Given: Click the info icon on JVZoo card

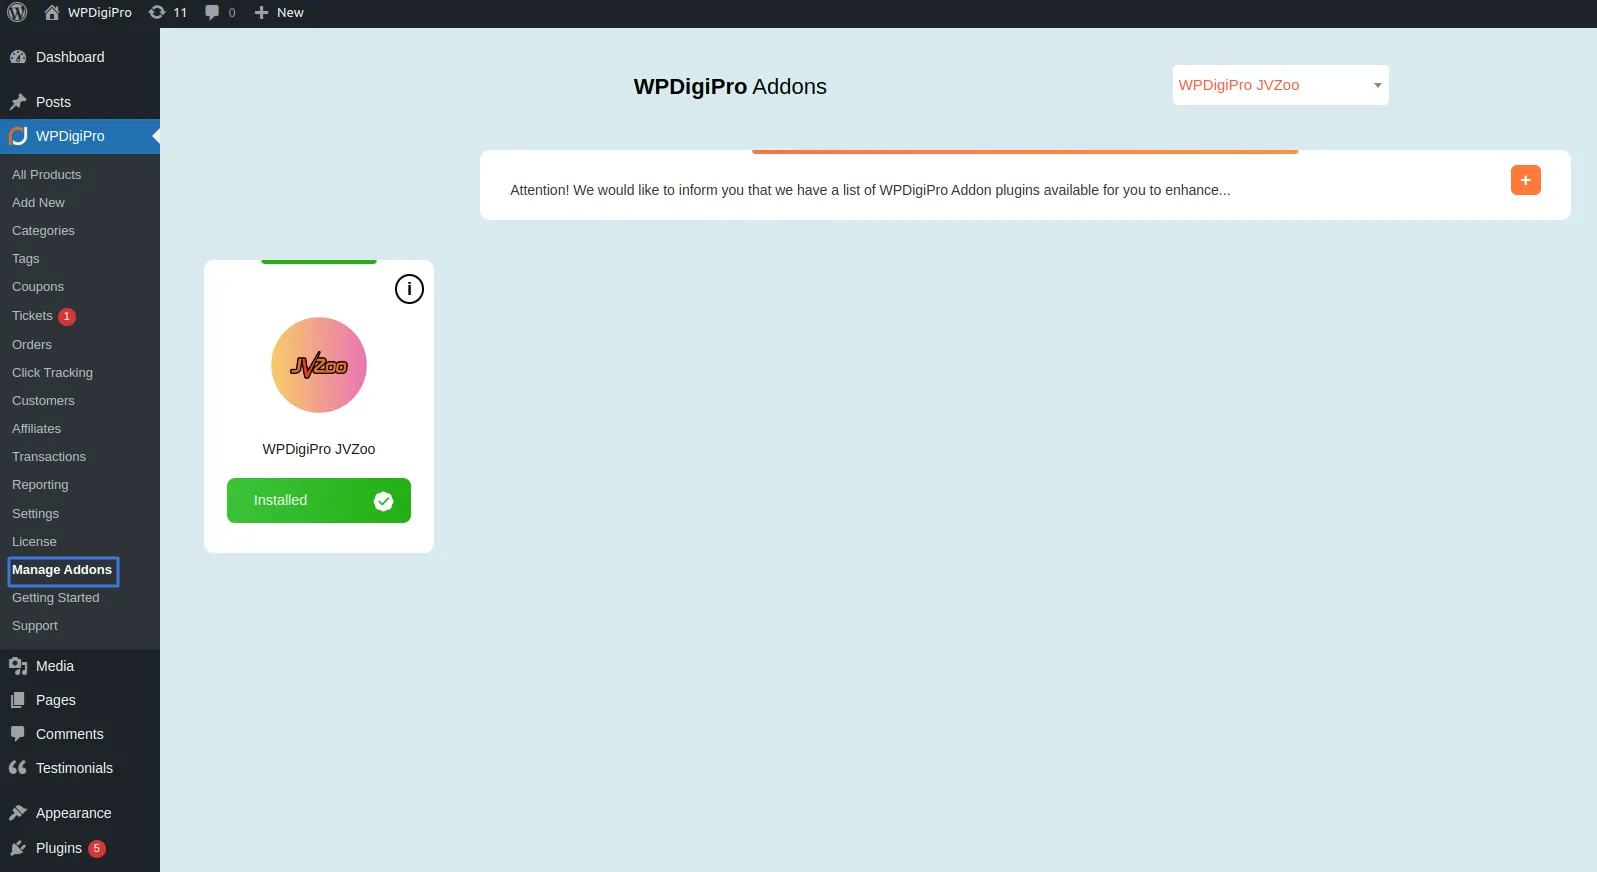Looking at the screenshot, I should pyautogui.click(x=409, y=289).
